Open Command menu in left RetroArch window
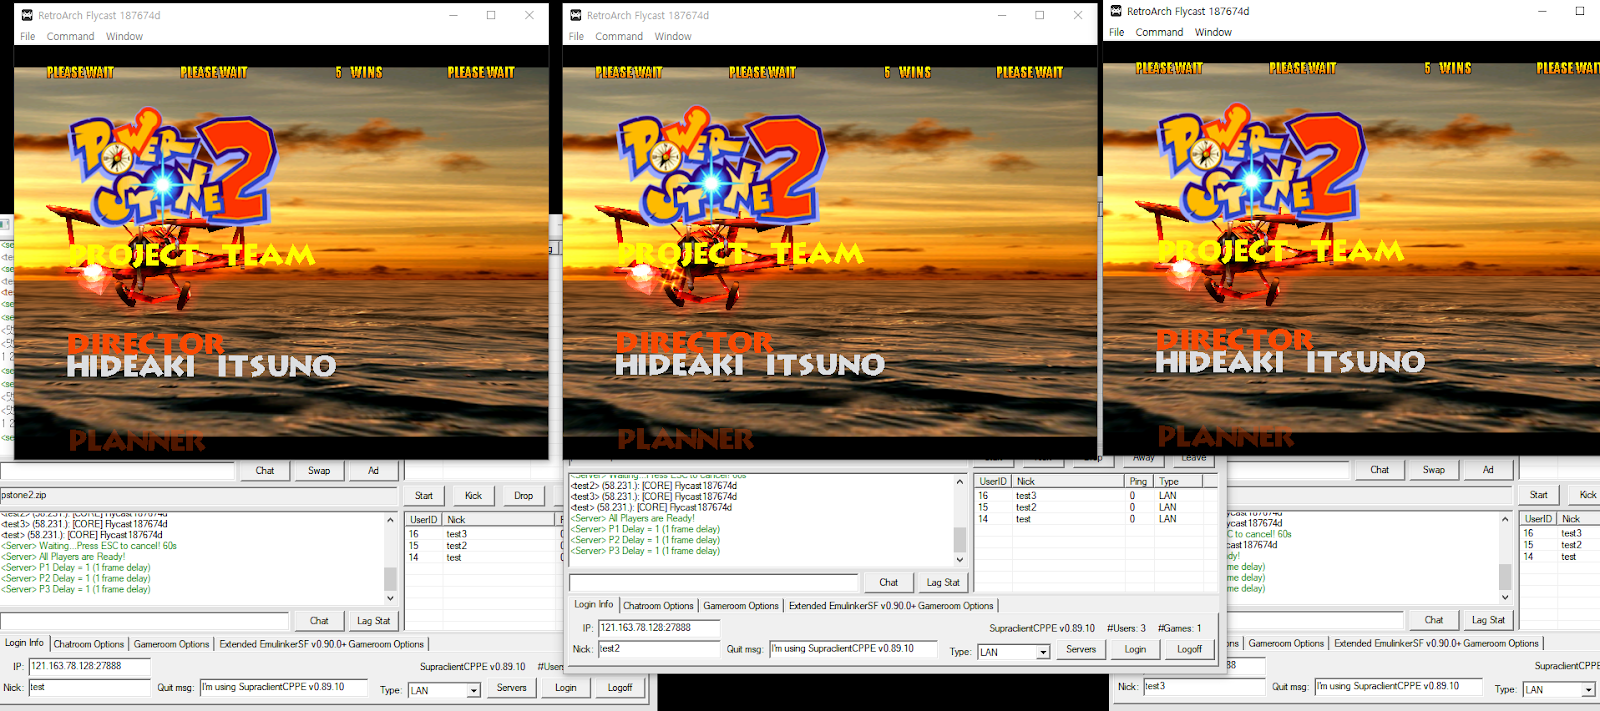This screenshot has height=711, width=1600. coord(70,36)
